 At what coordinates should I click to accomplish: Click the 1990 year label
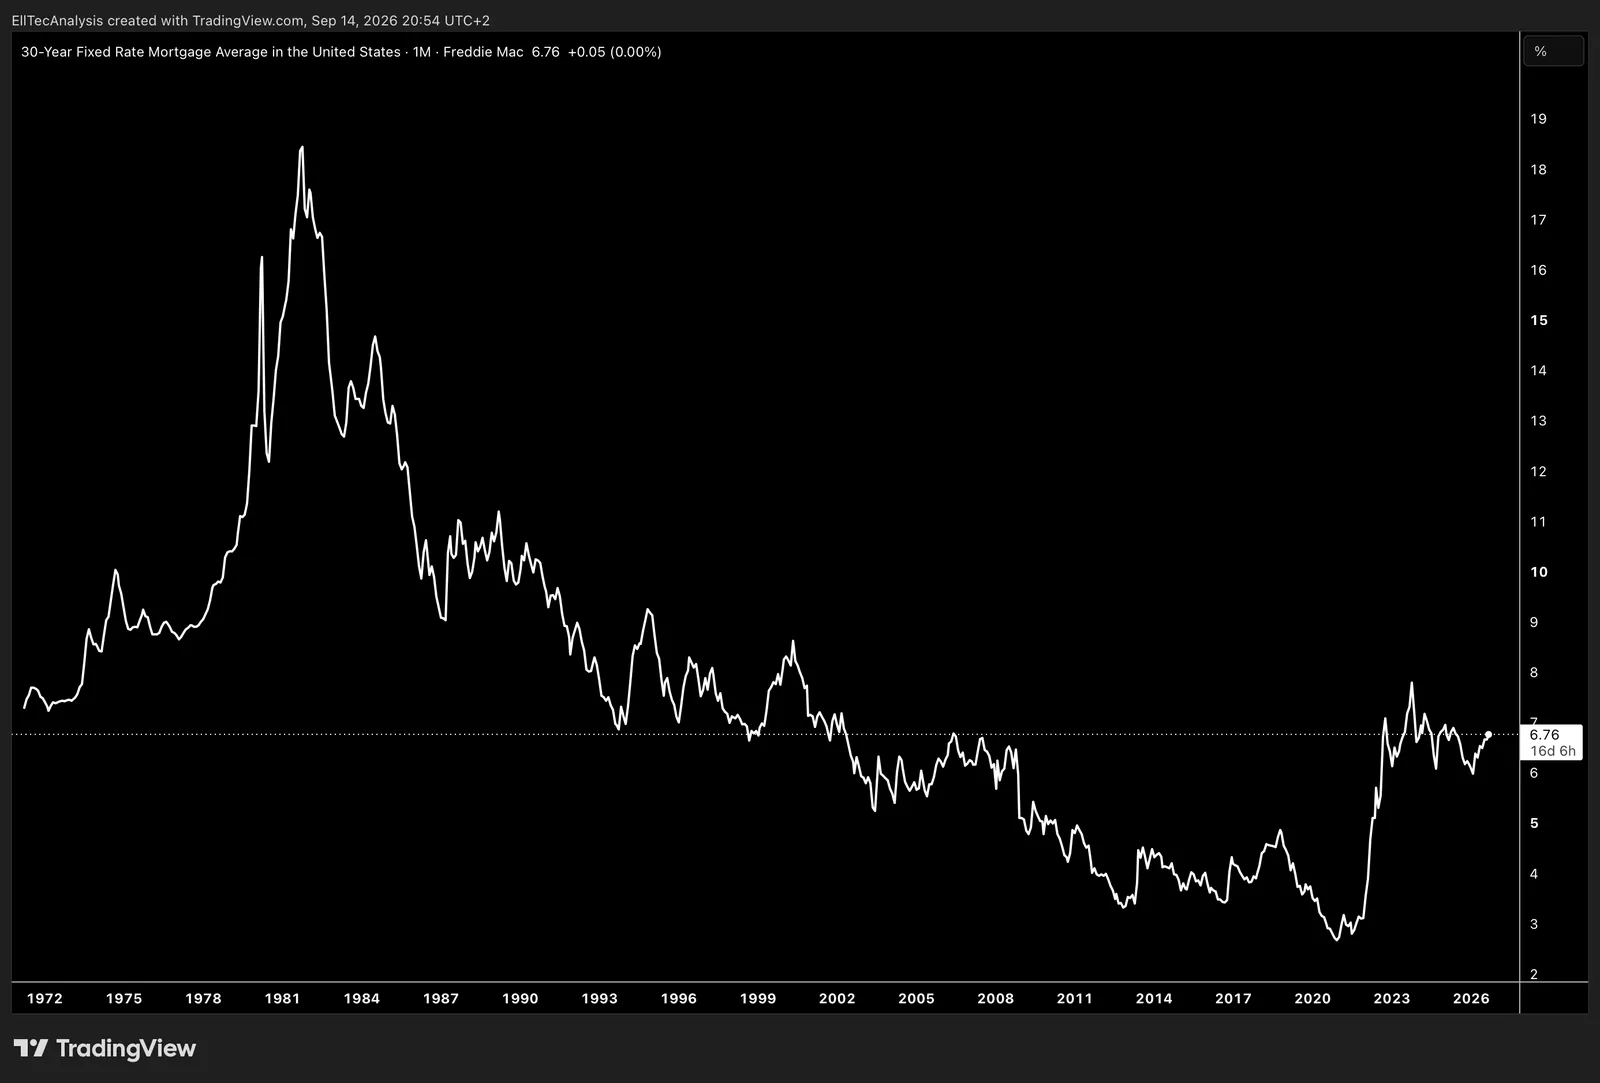(x=520, y=998)
